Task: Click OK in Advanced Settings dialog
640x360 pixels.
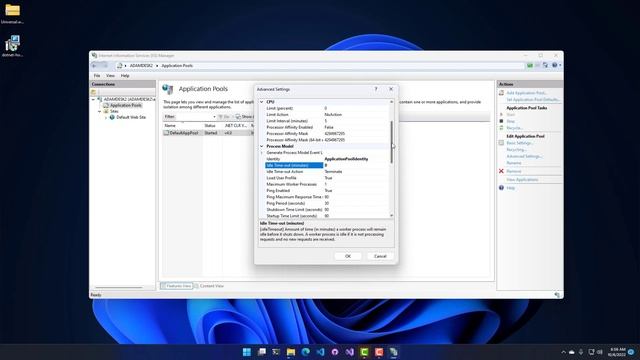Action: [348, 256]
